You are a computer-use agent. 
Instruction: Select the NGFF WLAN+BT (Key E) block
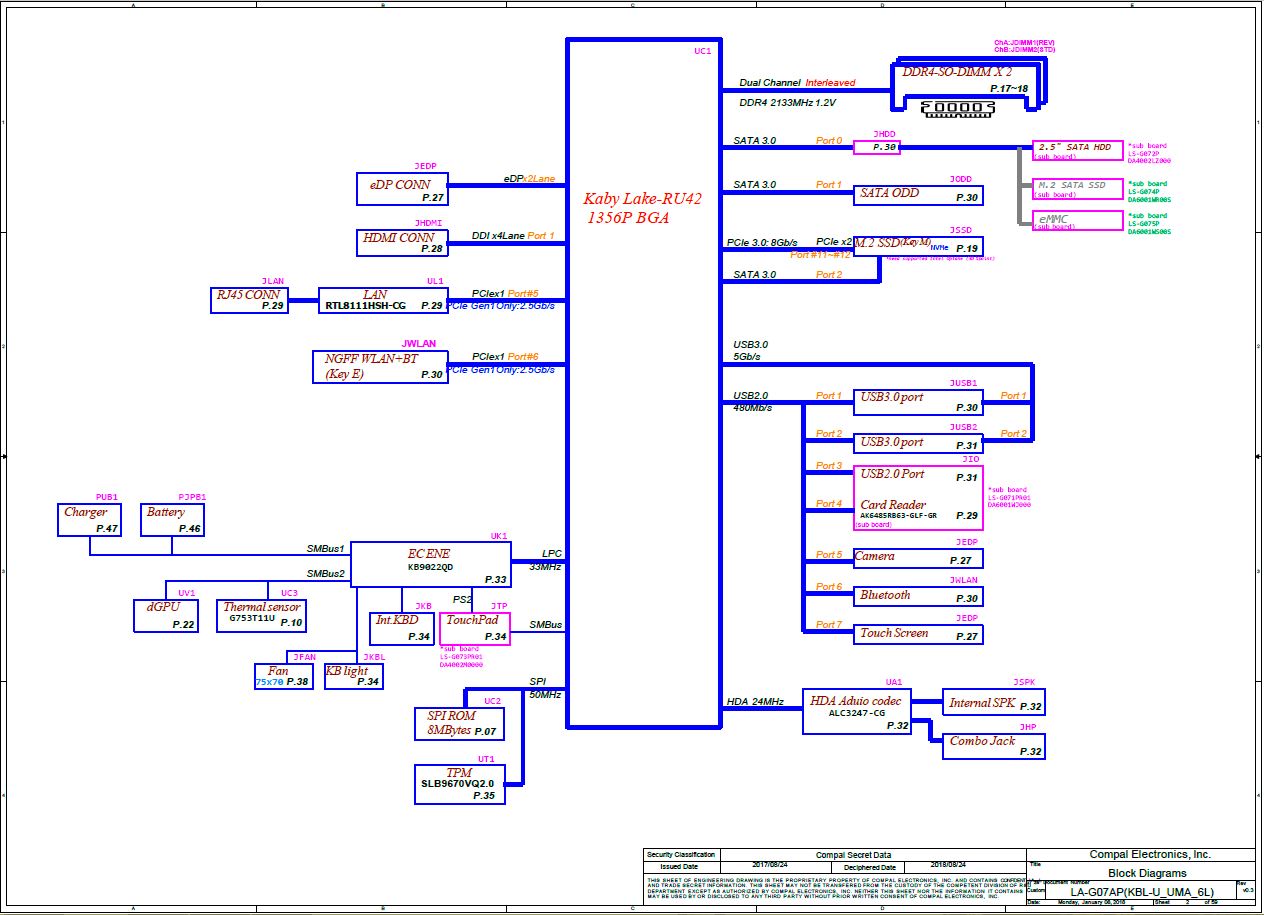click(380, 366)
